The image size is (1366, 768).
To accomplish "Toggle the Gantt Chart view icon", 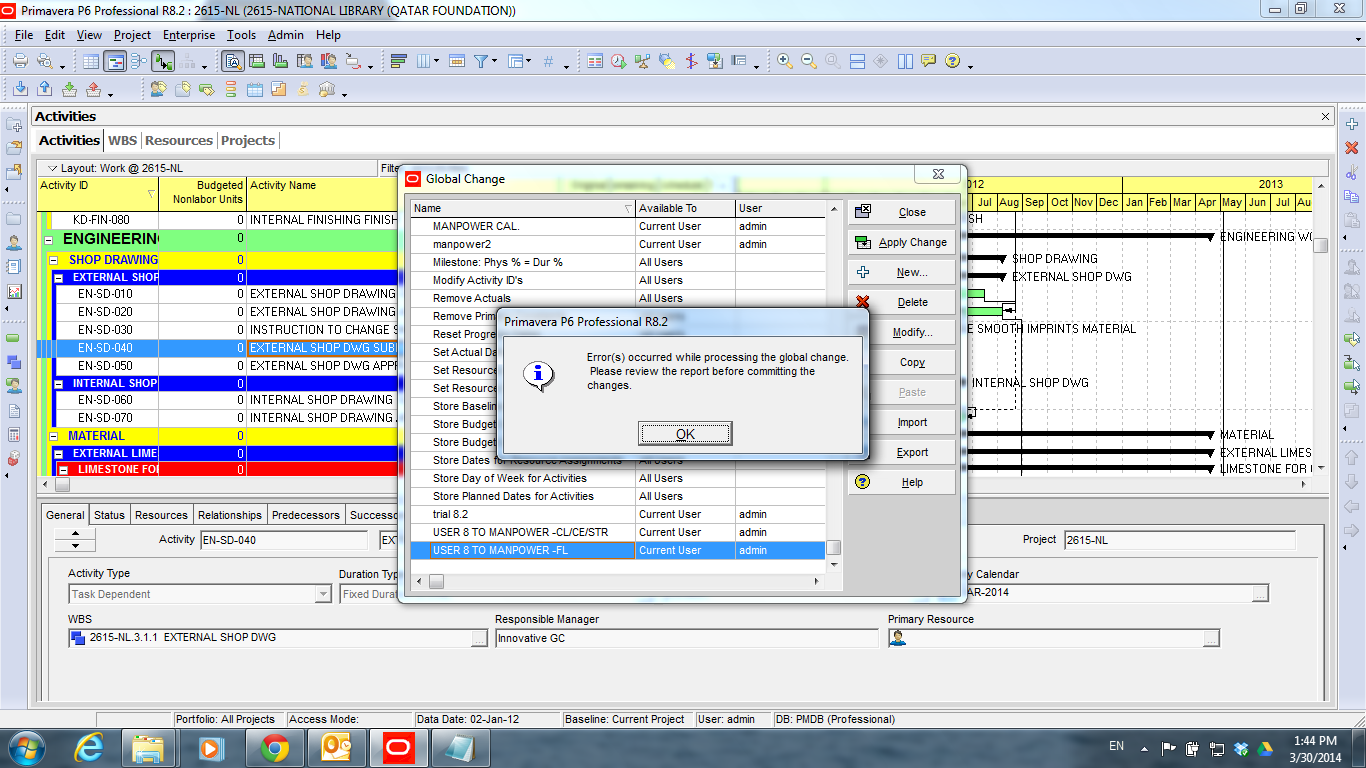I will [115, 61].
